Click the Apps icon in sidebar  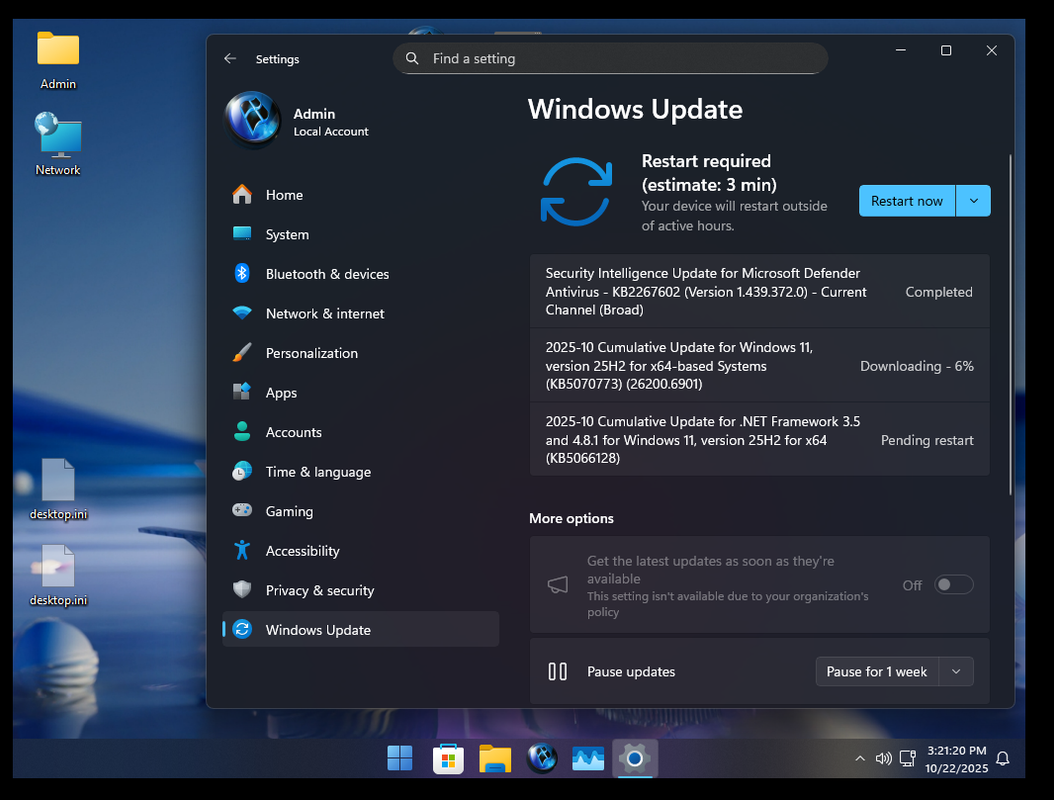click(242, 392)
